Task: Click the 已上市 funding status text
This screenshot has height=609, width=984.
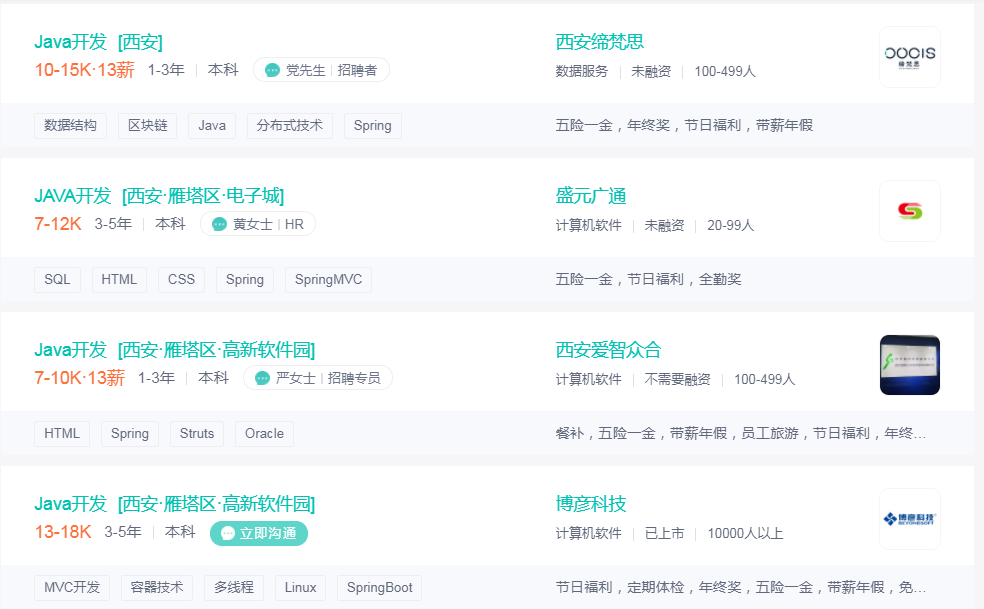Action: (665, 534)
